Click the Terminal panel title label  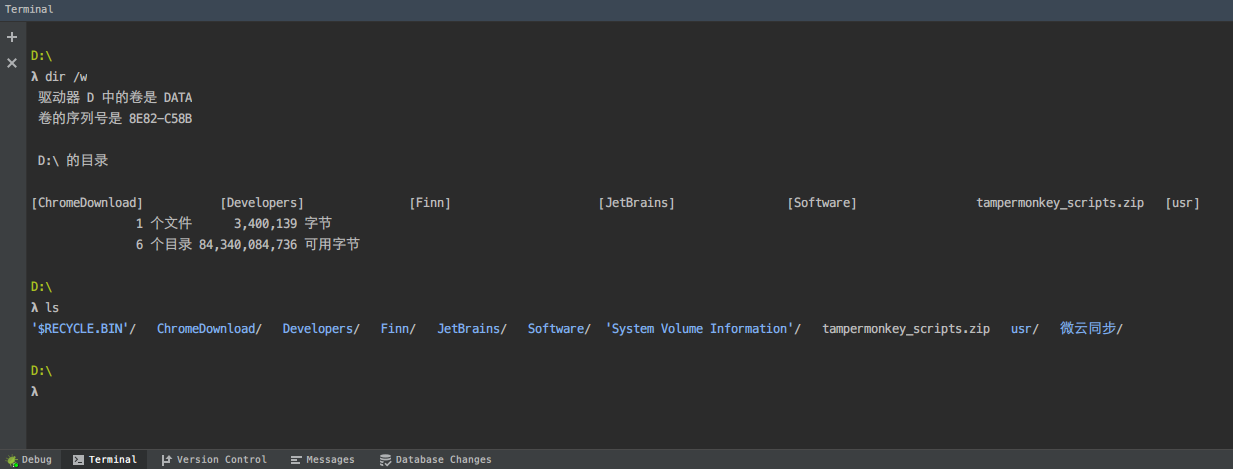coord(30,9)
